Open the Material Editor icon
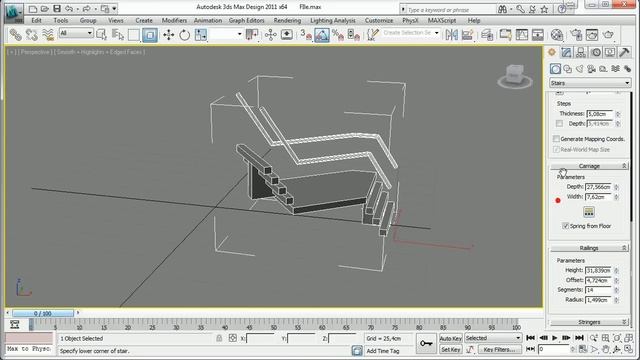 [x=557, y=35]
